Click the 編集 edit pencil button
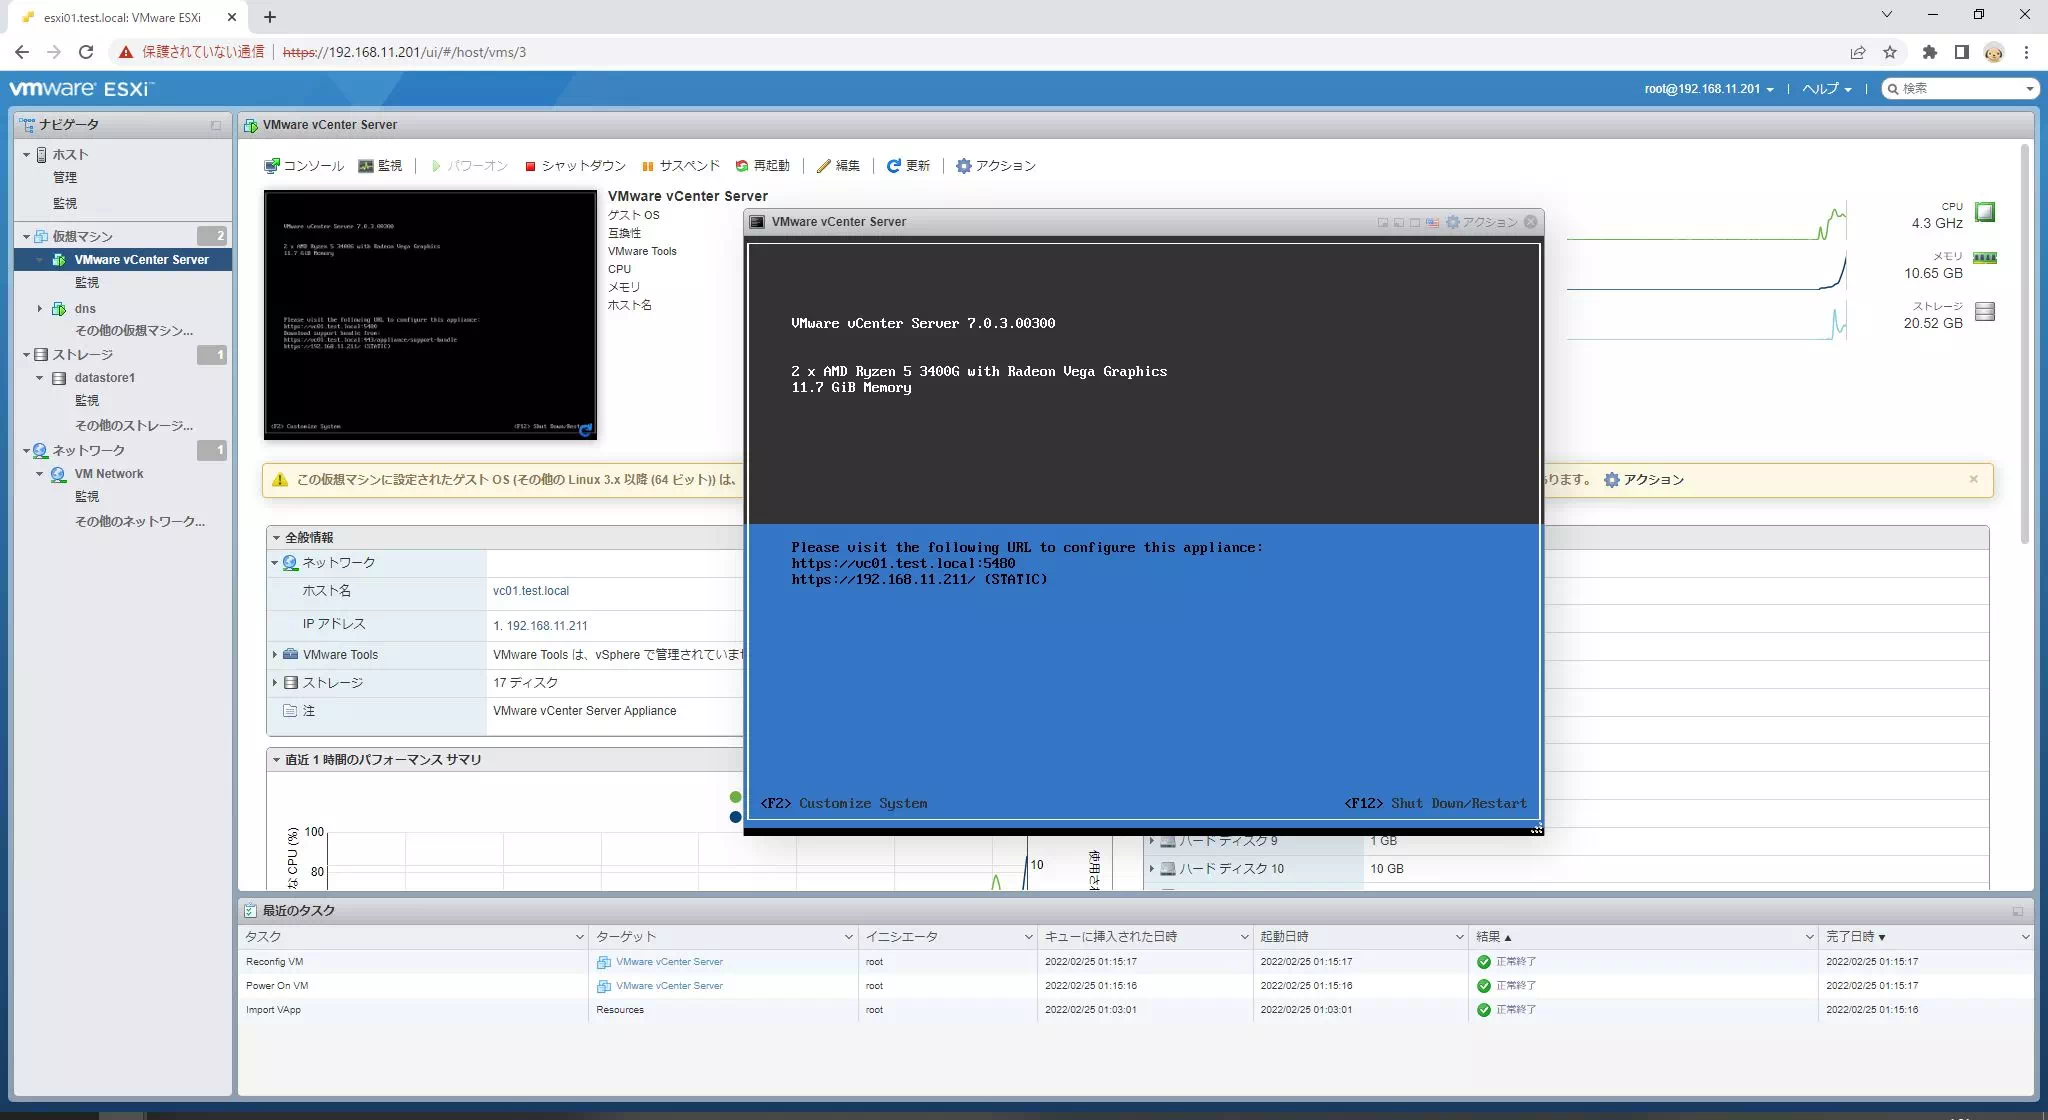The width and height of the screenshot is (2048, 1120). click(838, 166)
